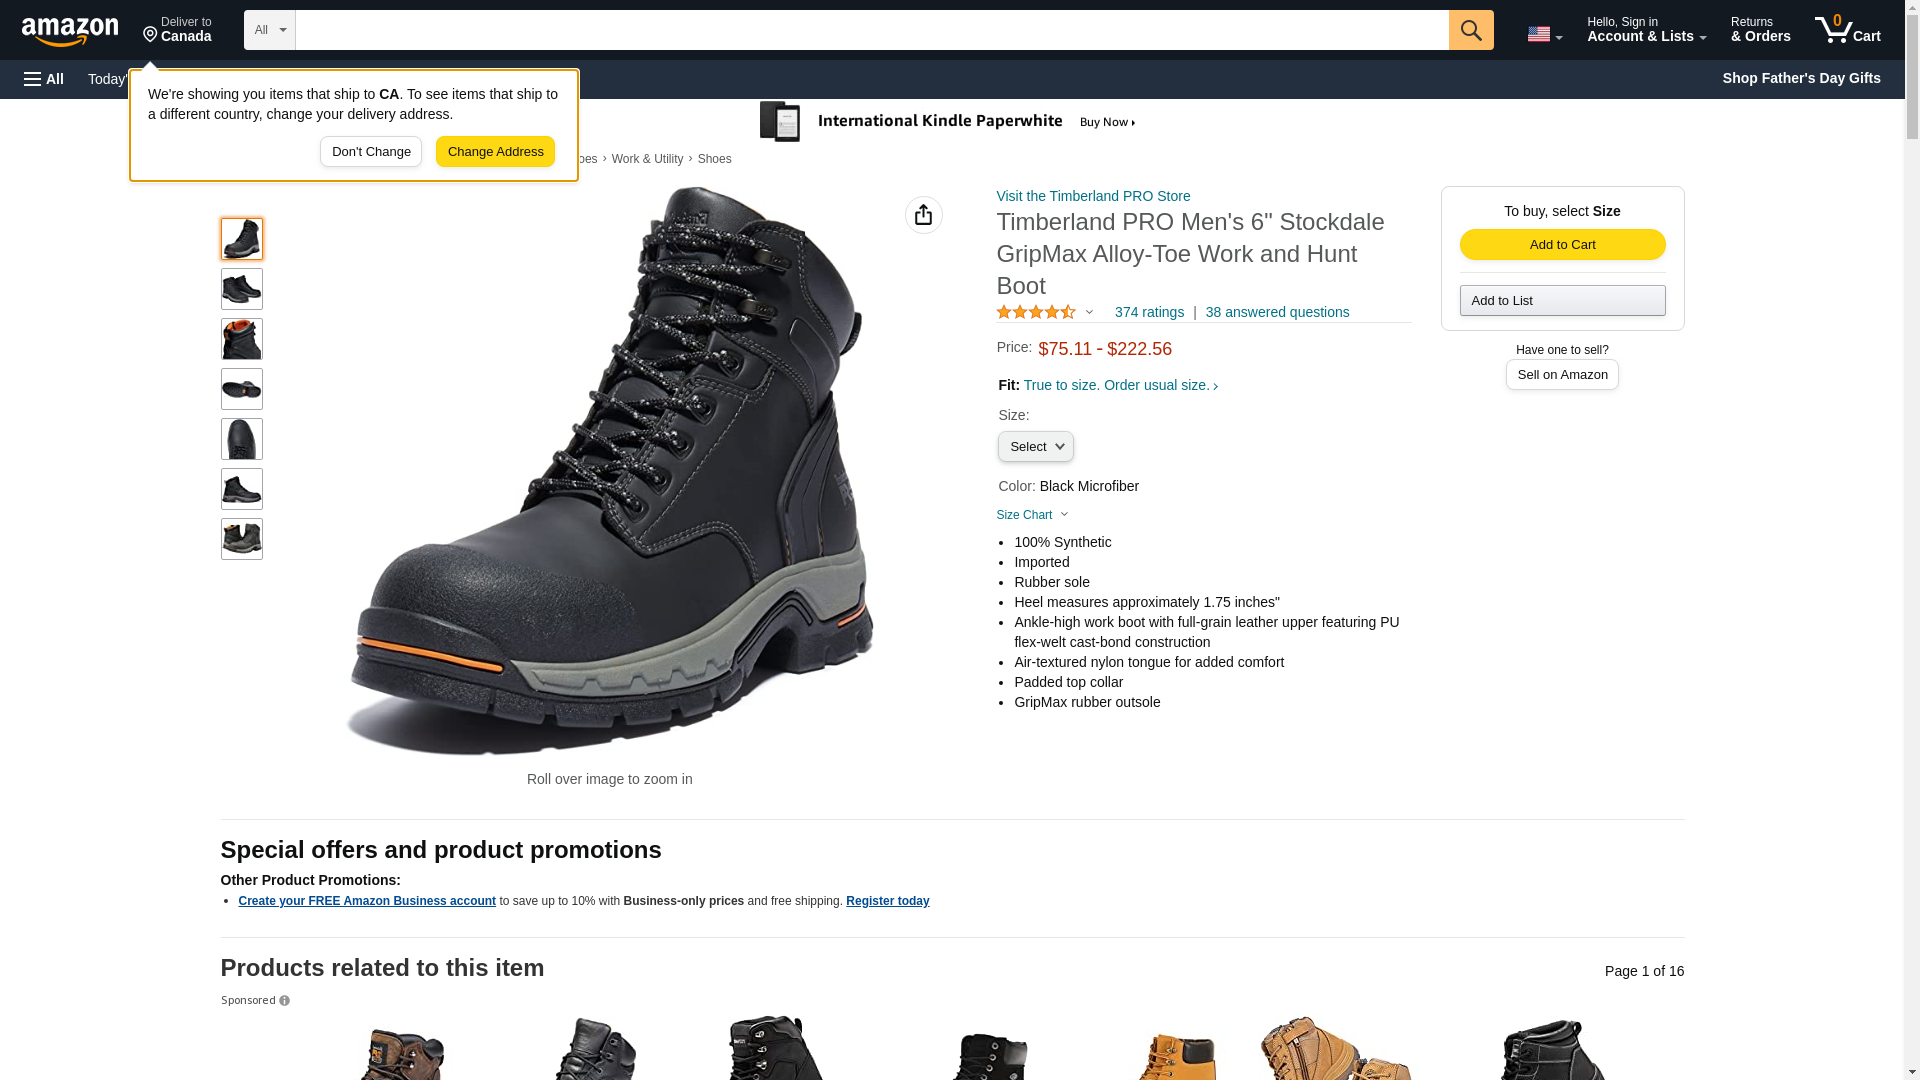Image resolution: width=1920 pixels, height=1080 pixels.
Task: Expand the search category All dropdown
Action: [270, 30]
